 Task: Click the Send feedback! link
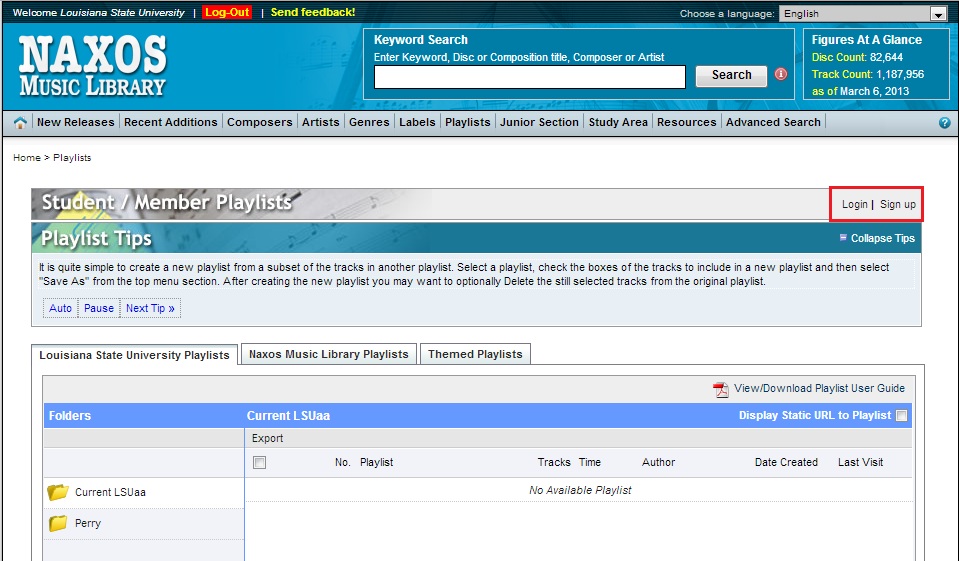pyautogui.click(x=313, y=12)
